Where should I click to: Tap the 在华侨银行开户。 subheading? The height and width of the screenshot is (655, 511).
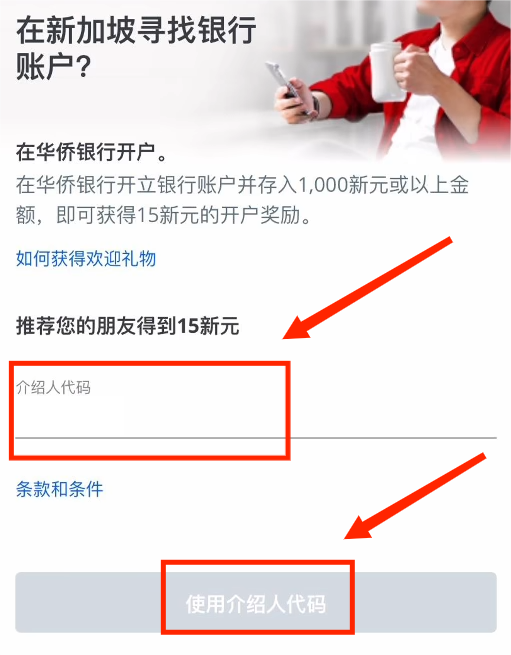pyautogui.click(x=92, y=152)
